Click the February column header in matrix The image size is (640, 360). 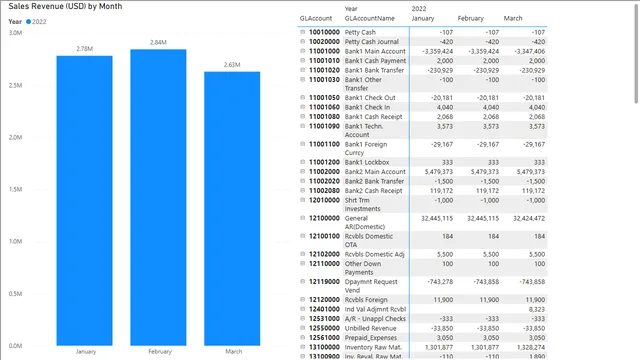coord(471,18)
